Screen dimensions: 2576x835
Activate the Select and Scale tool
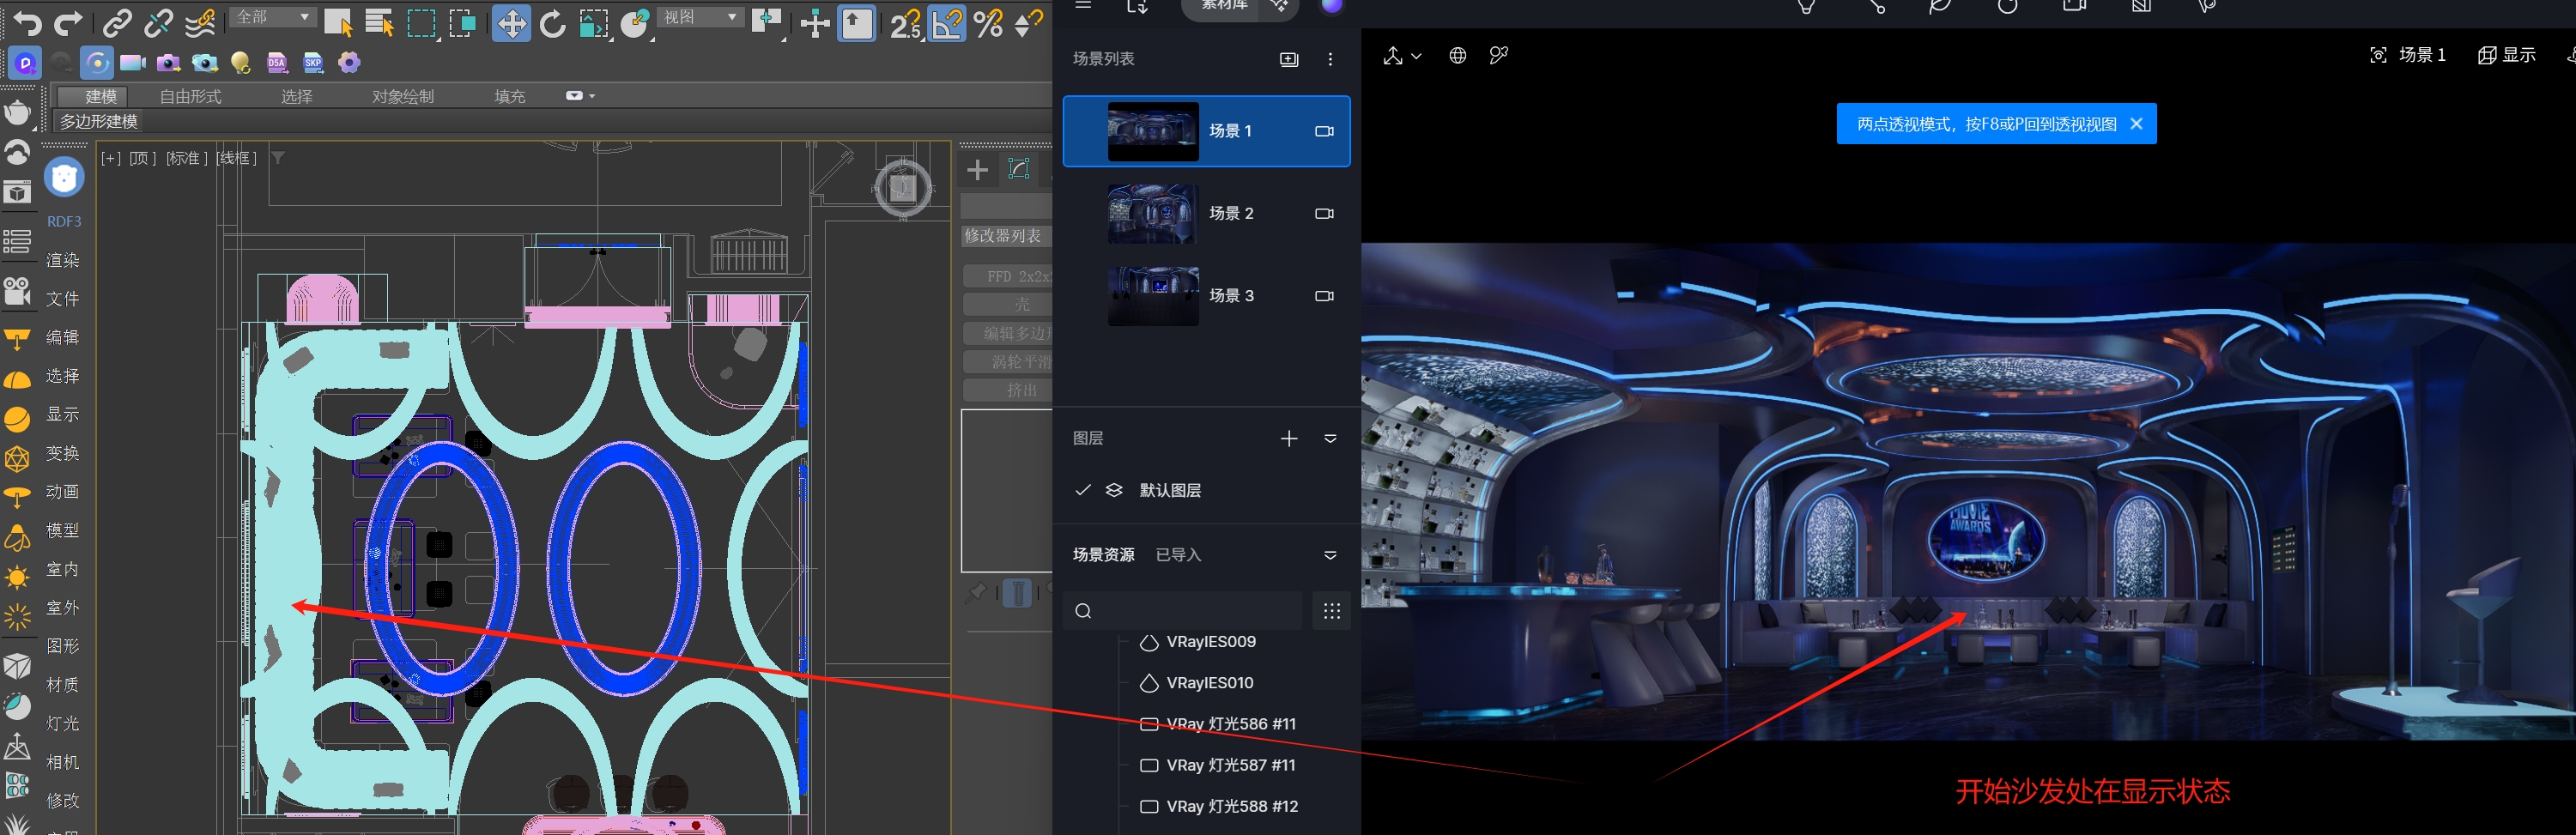point(594,23)
